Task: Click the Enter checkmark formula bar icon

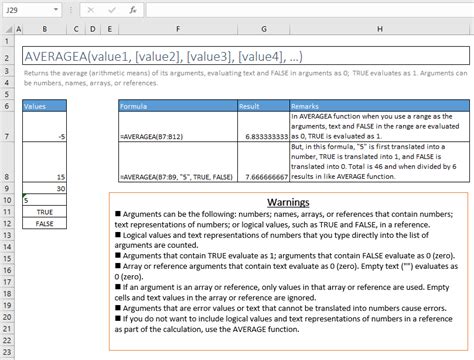Action: 112,10
